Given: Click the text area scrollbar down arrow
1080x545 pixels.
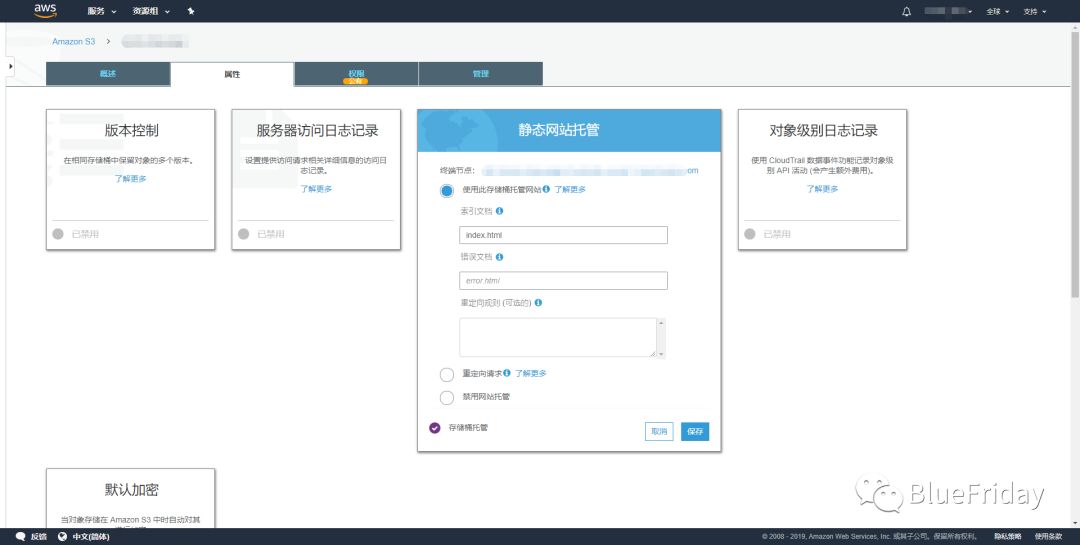Looking at the screenshot, I should [661, 353].
